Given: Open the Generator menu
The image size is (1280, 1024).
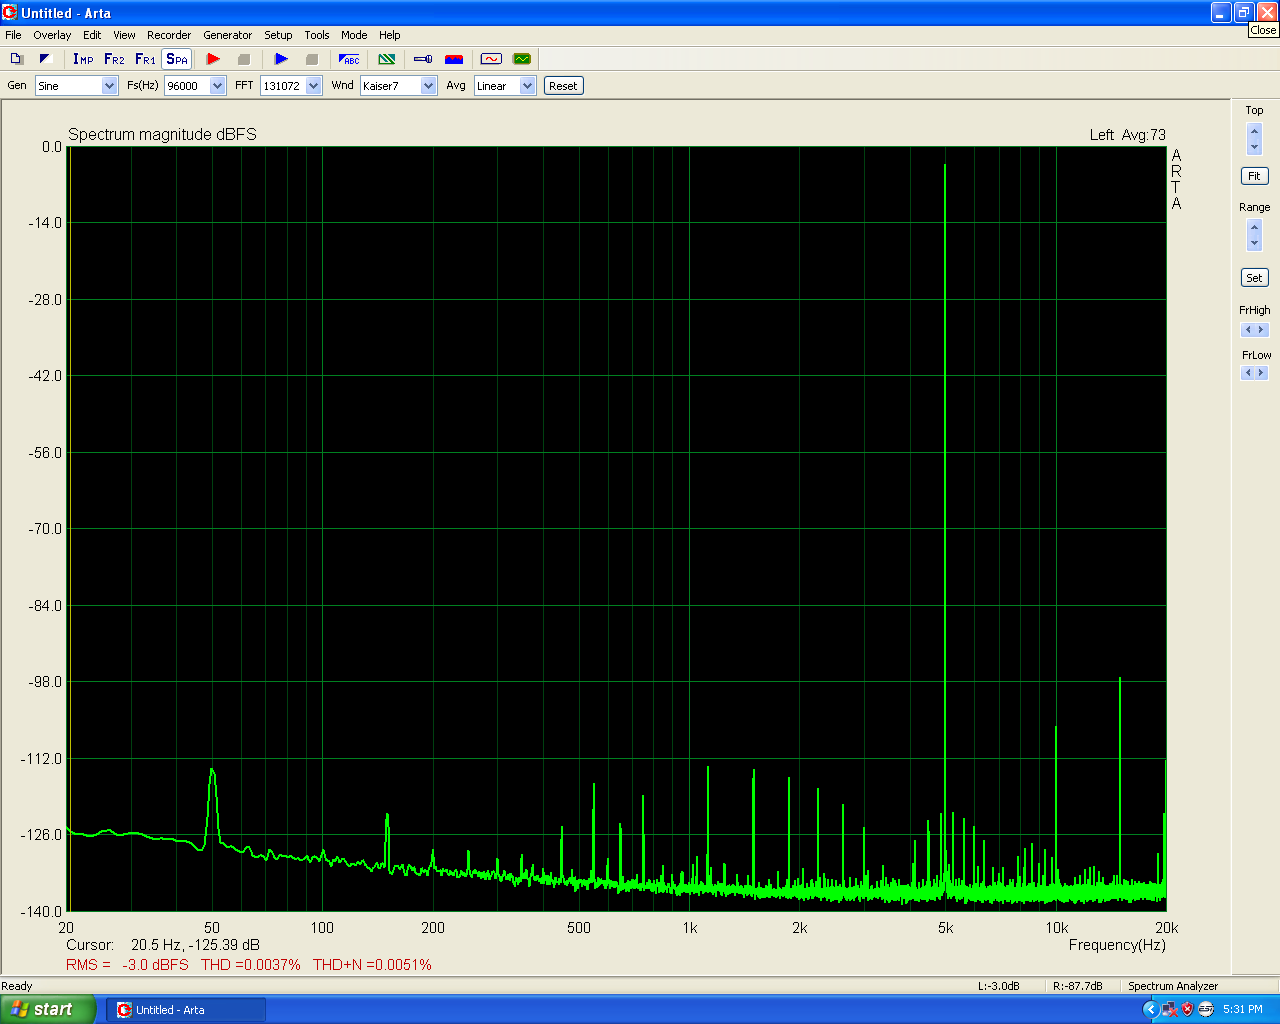Looking at the screenshot, I should coord(228,35).
